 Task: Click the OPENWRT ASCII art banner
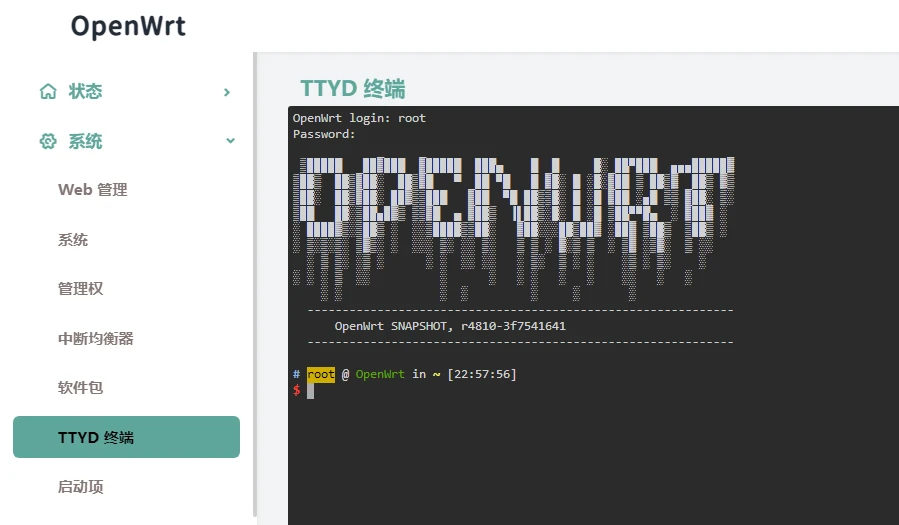514,228
